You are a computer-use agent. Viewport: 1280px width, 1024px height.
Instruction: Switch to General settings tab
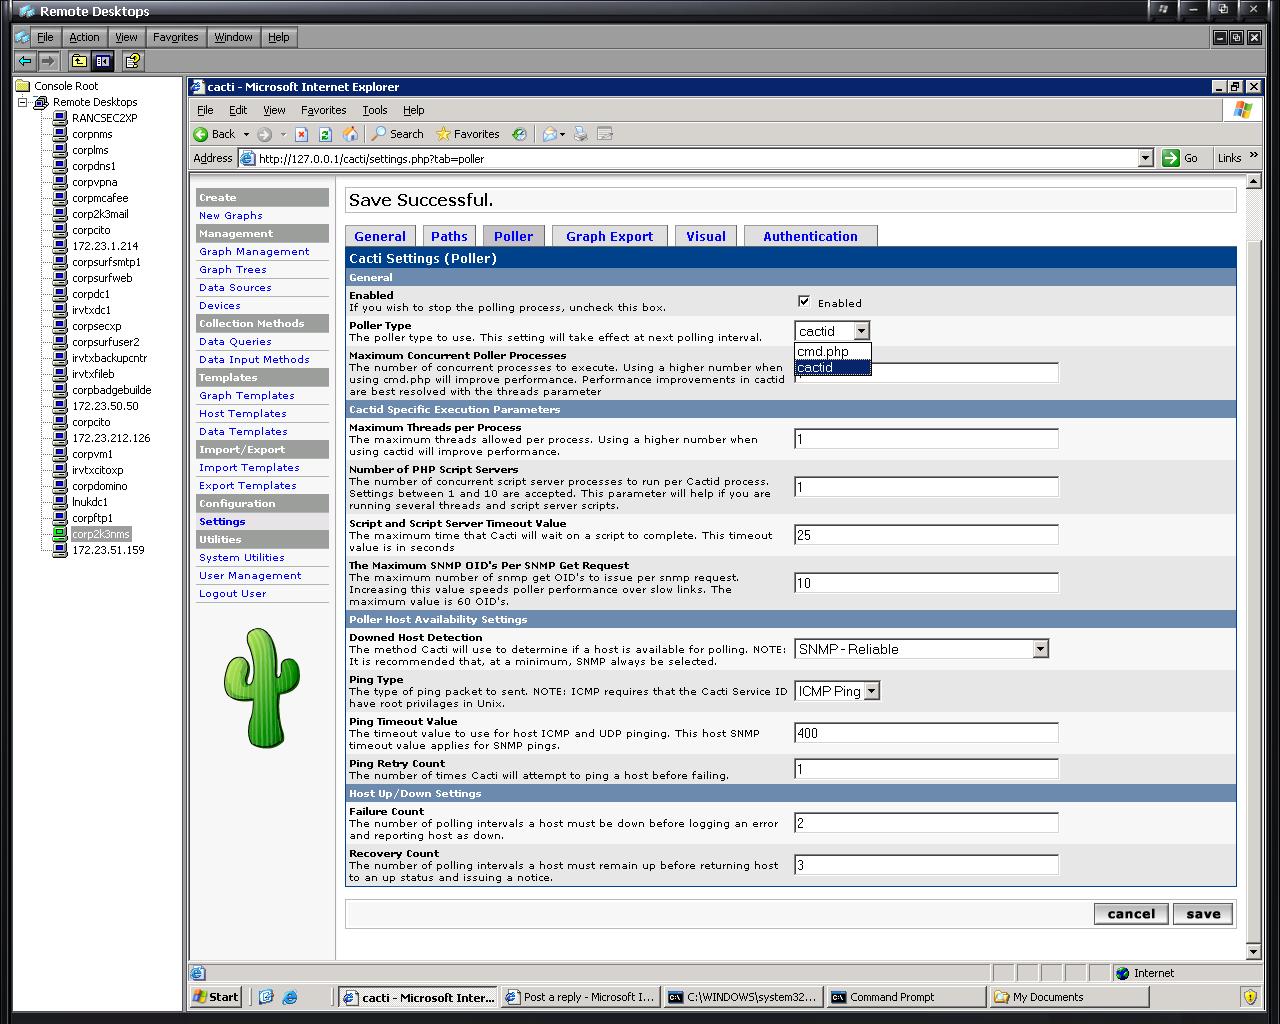point(380,236)
